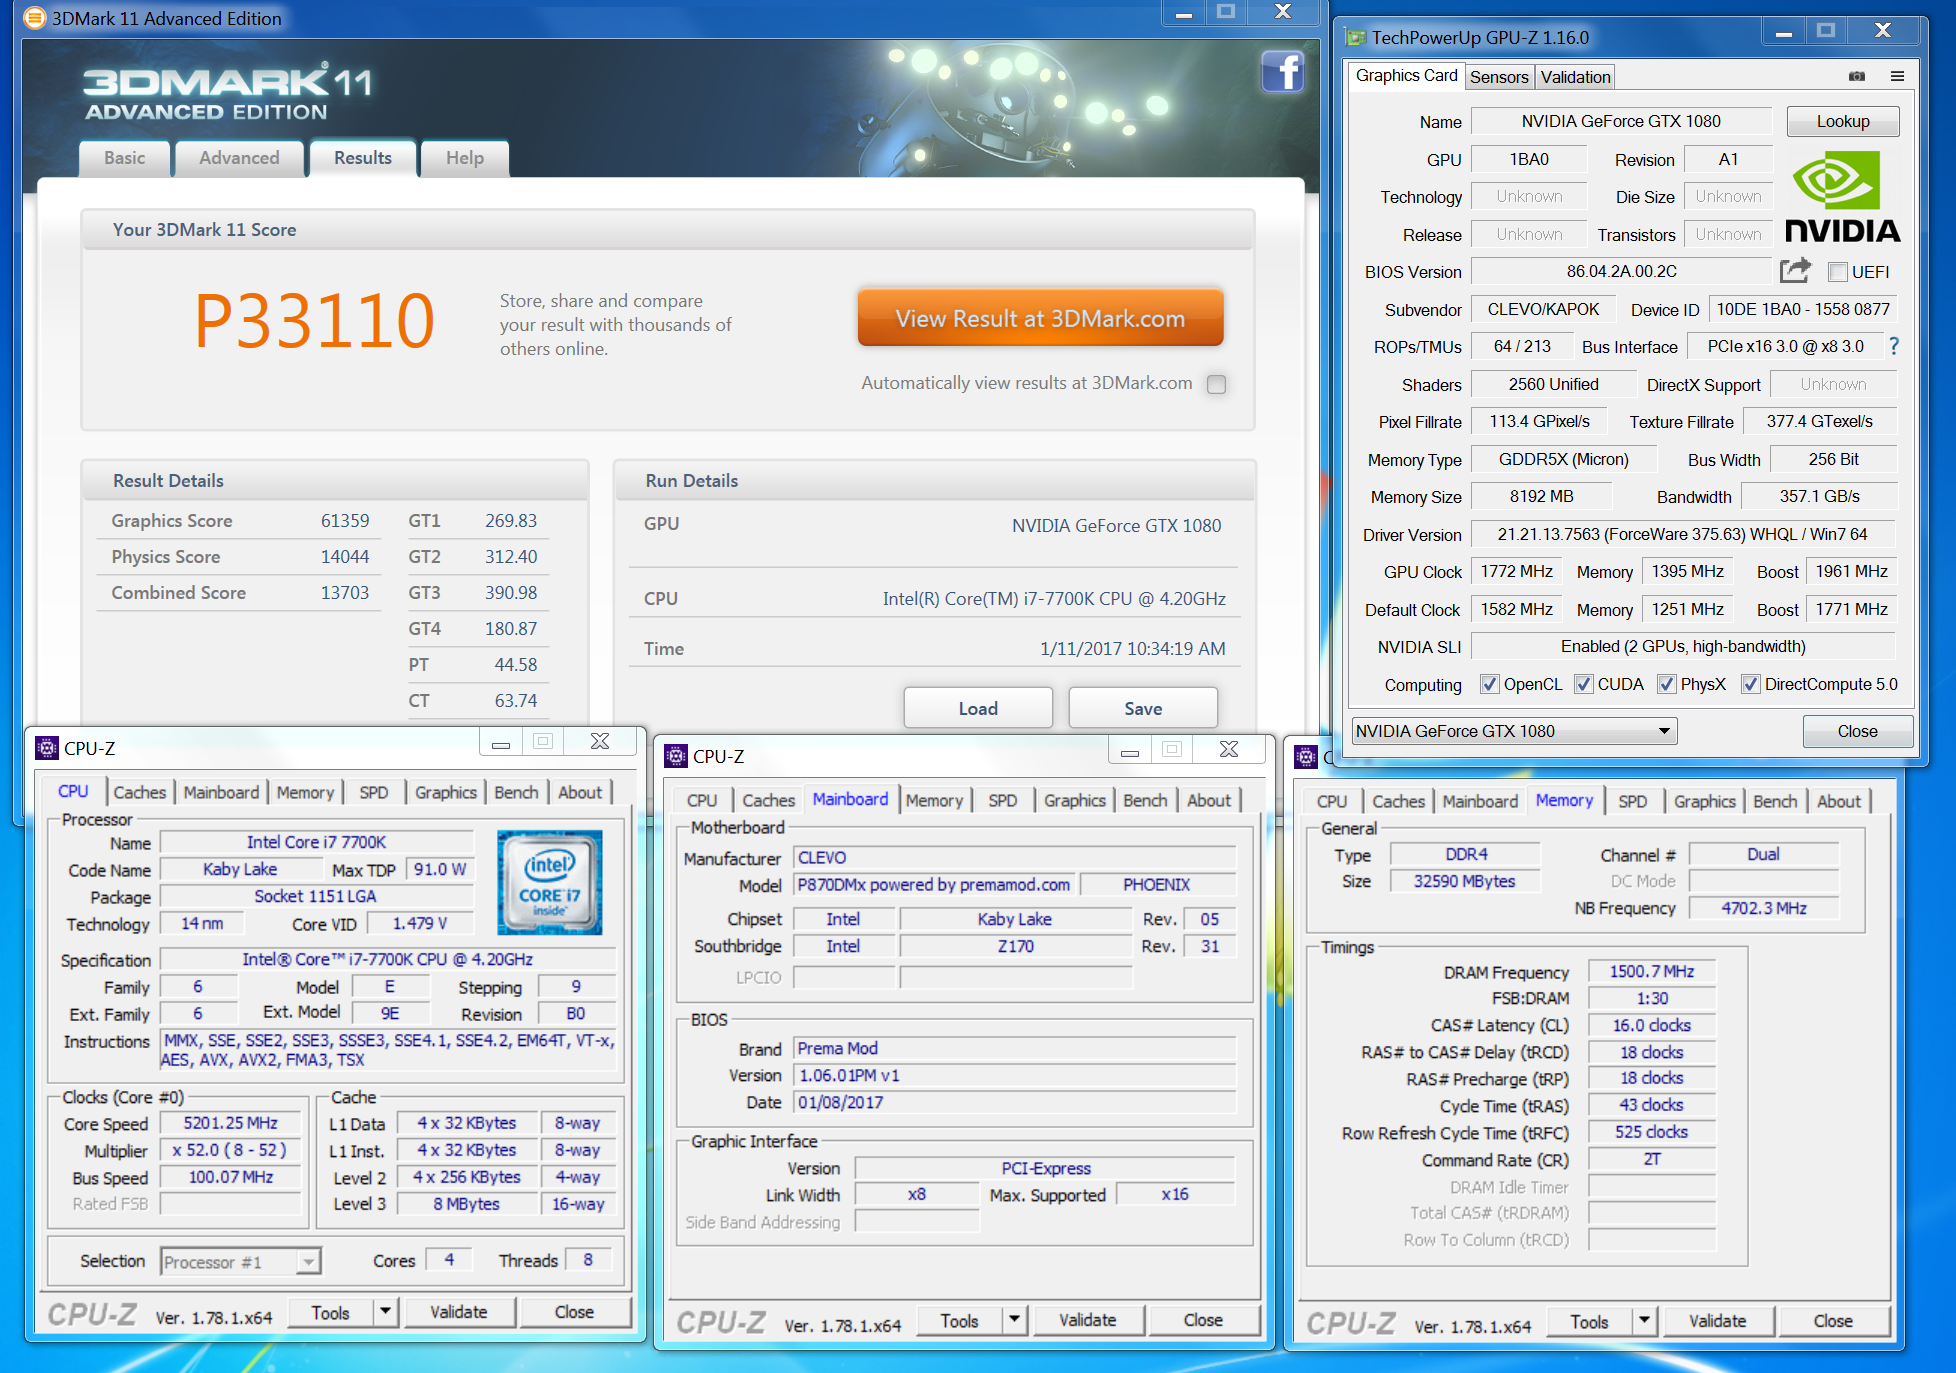The height and width of the screenshot is (1373, 1956).
Task: Toggle the DirectCompute 5.0 checkbox
Action: coord(1751,684)
